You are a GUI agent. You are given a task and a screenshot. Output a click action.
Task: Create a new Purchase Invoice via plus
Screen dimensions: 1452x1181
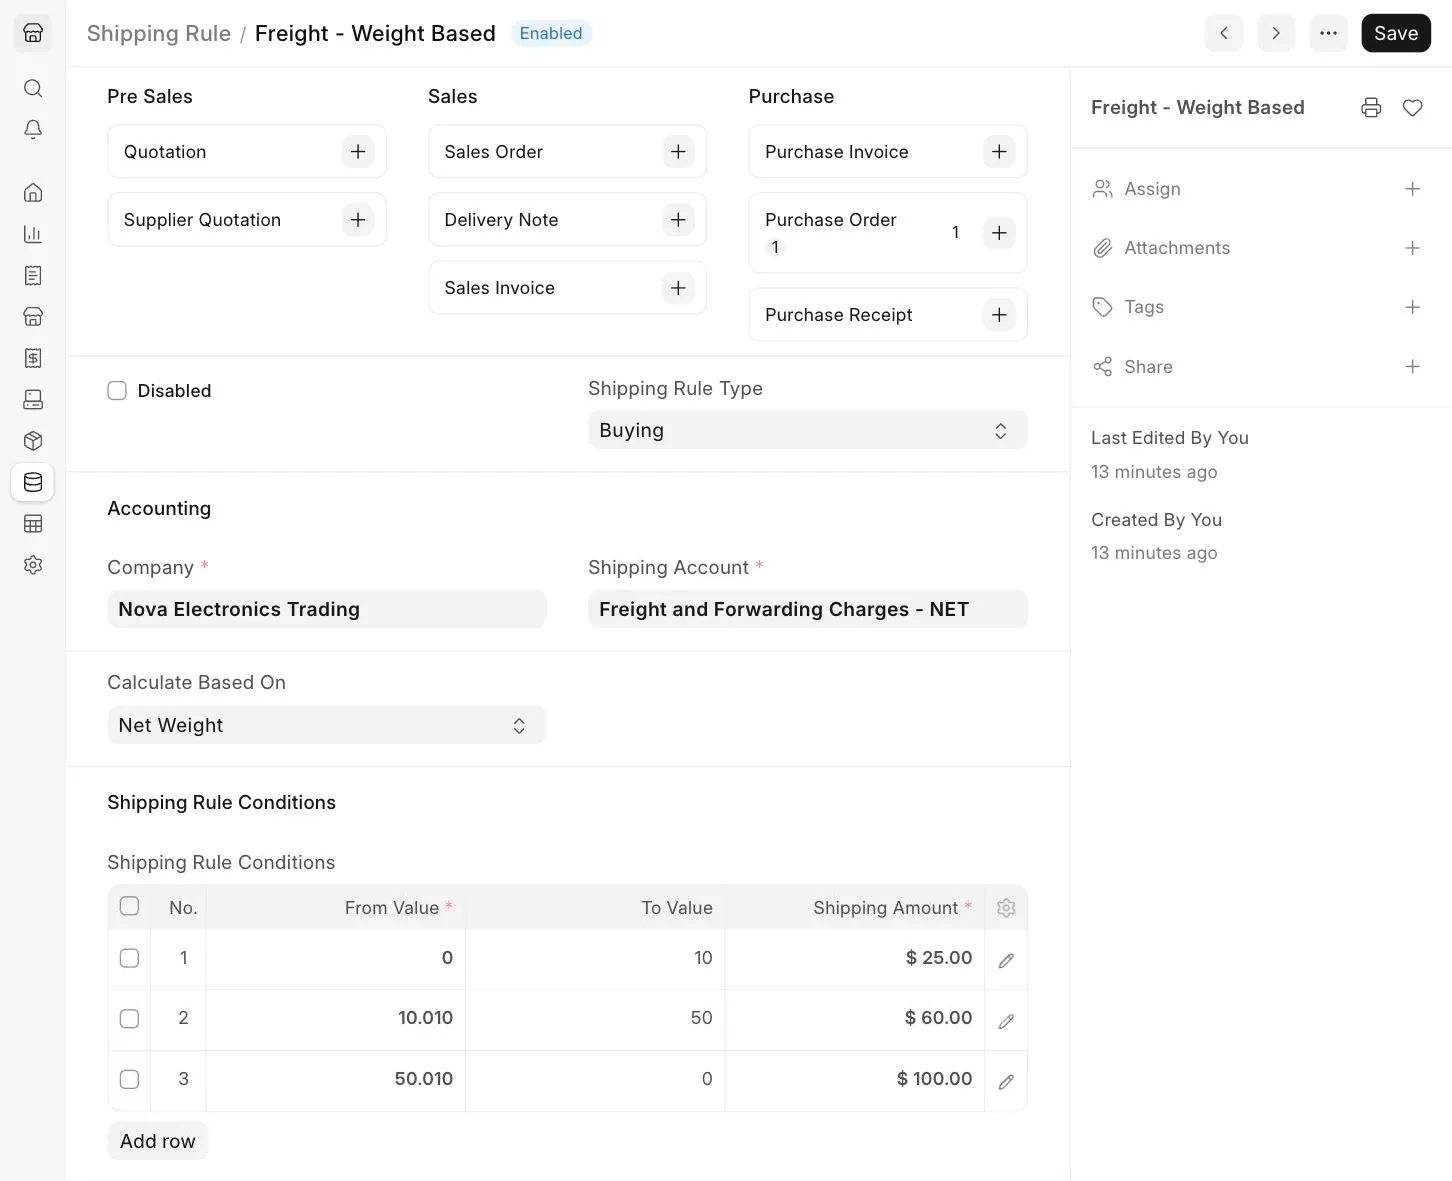tap(999, 152)
